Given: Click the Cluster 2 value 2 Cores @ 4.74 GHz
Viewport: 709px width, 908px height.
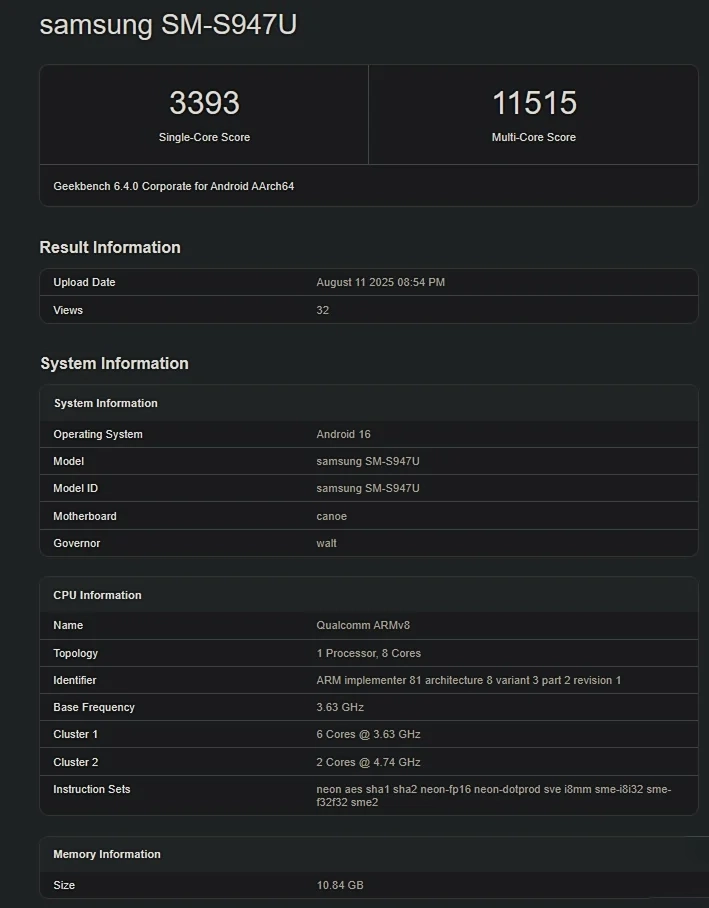Looking at the screenshot, I should 368,762.
